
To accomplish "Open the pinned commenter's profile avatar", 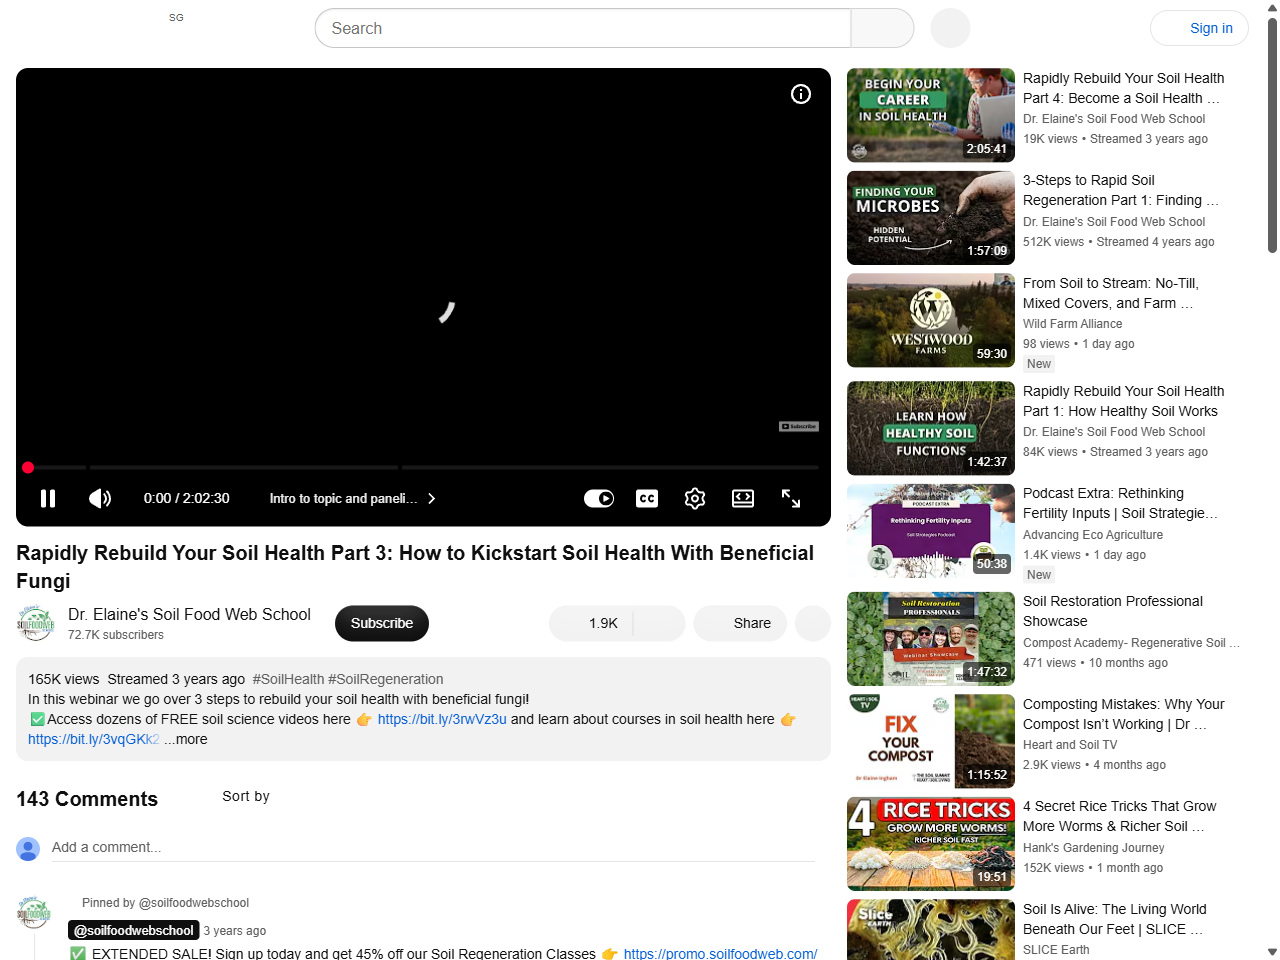I will click(33, 913).
